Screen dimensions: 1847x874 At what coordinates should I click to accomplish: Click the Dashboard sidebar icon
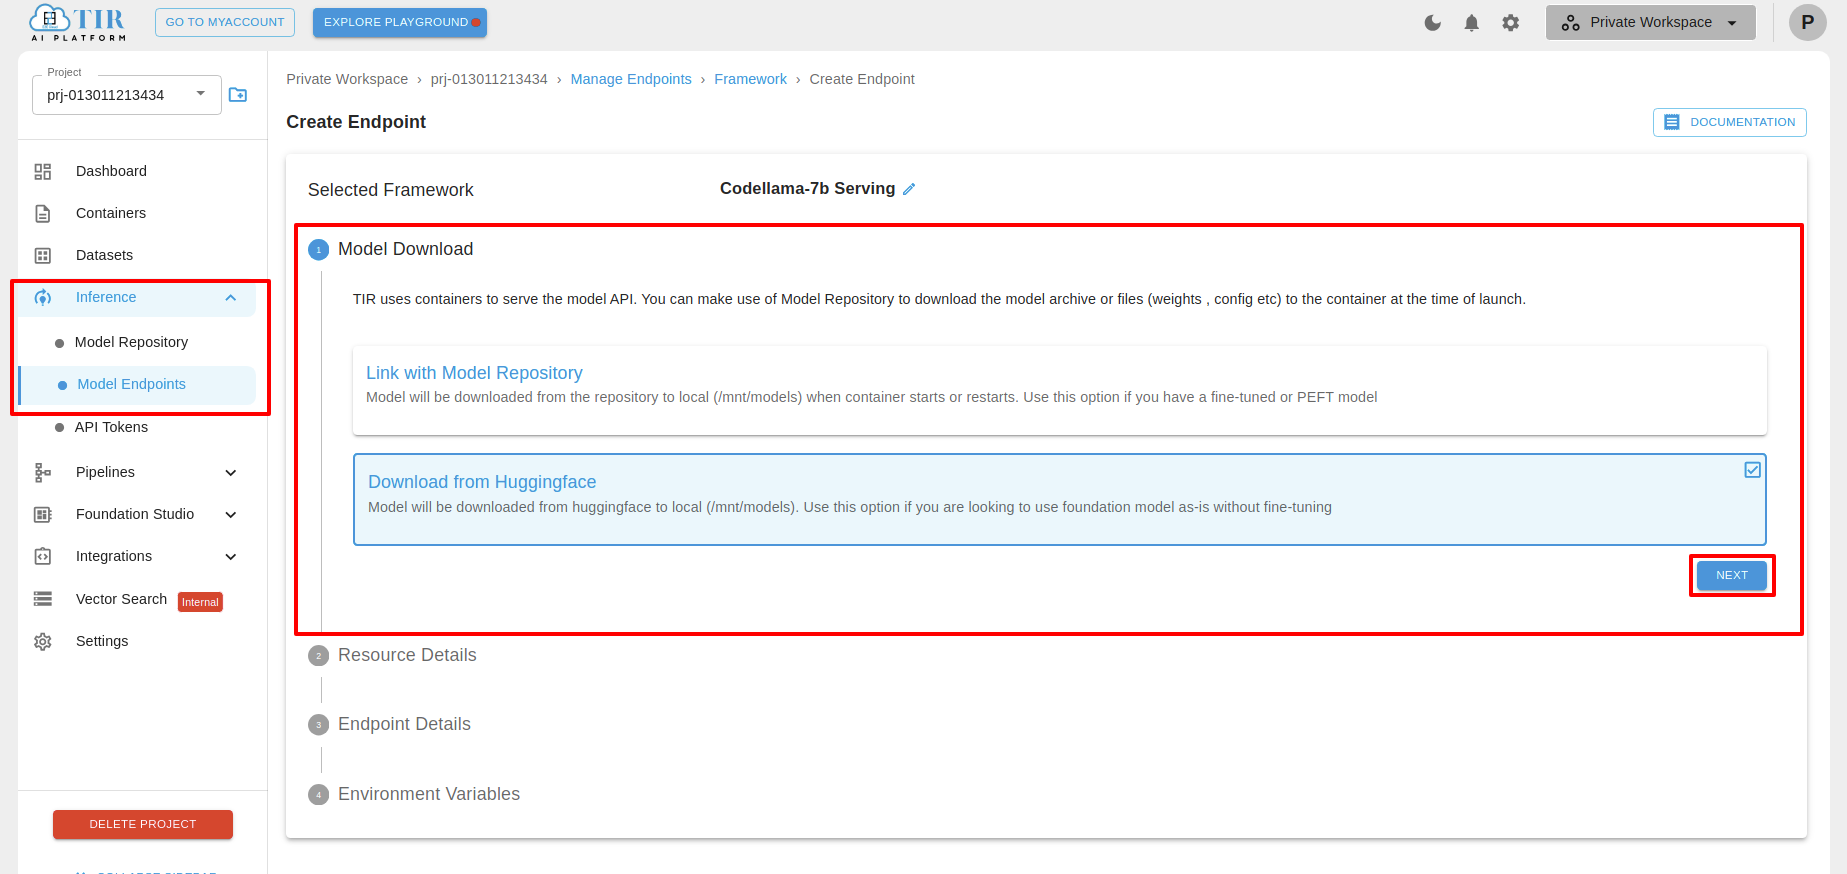(43, 171)
